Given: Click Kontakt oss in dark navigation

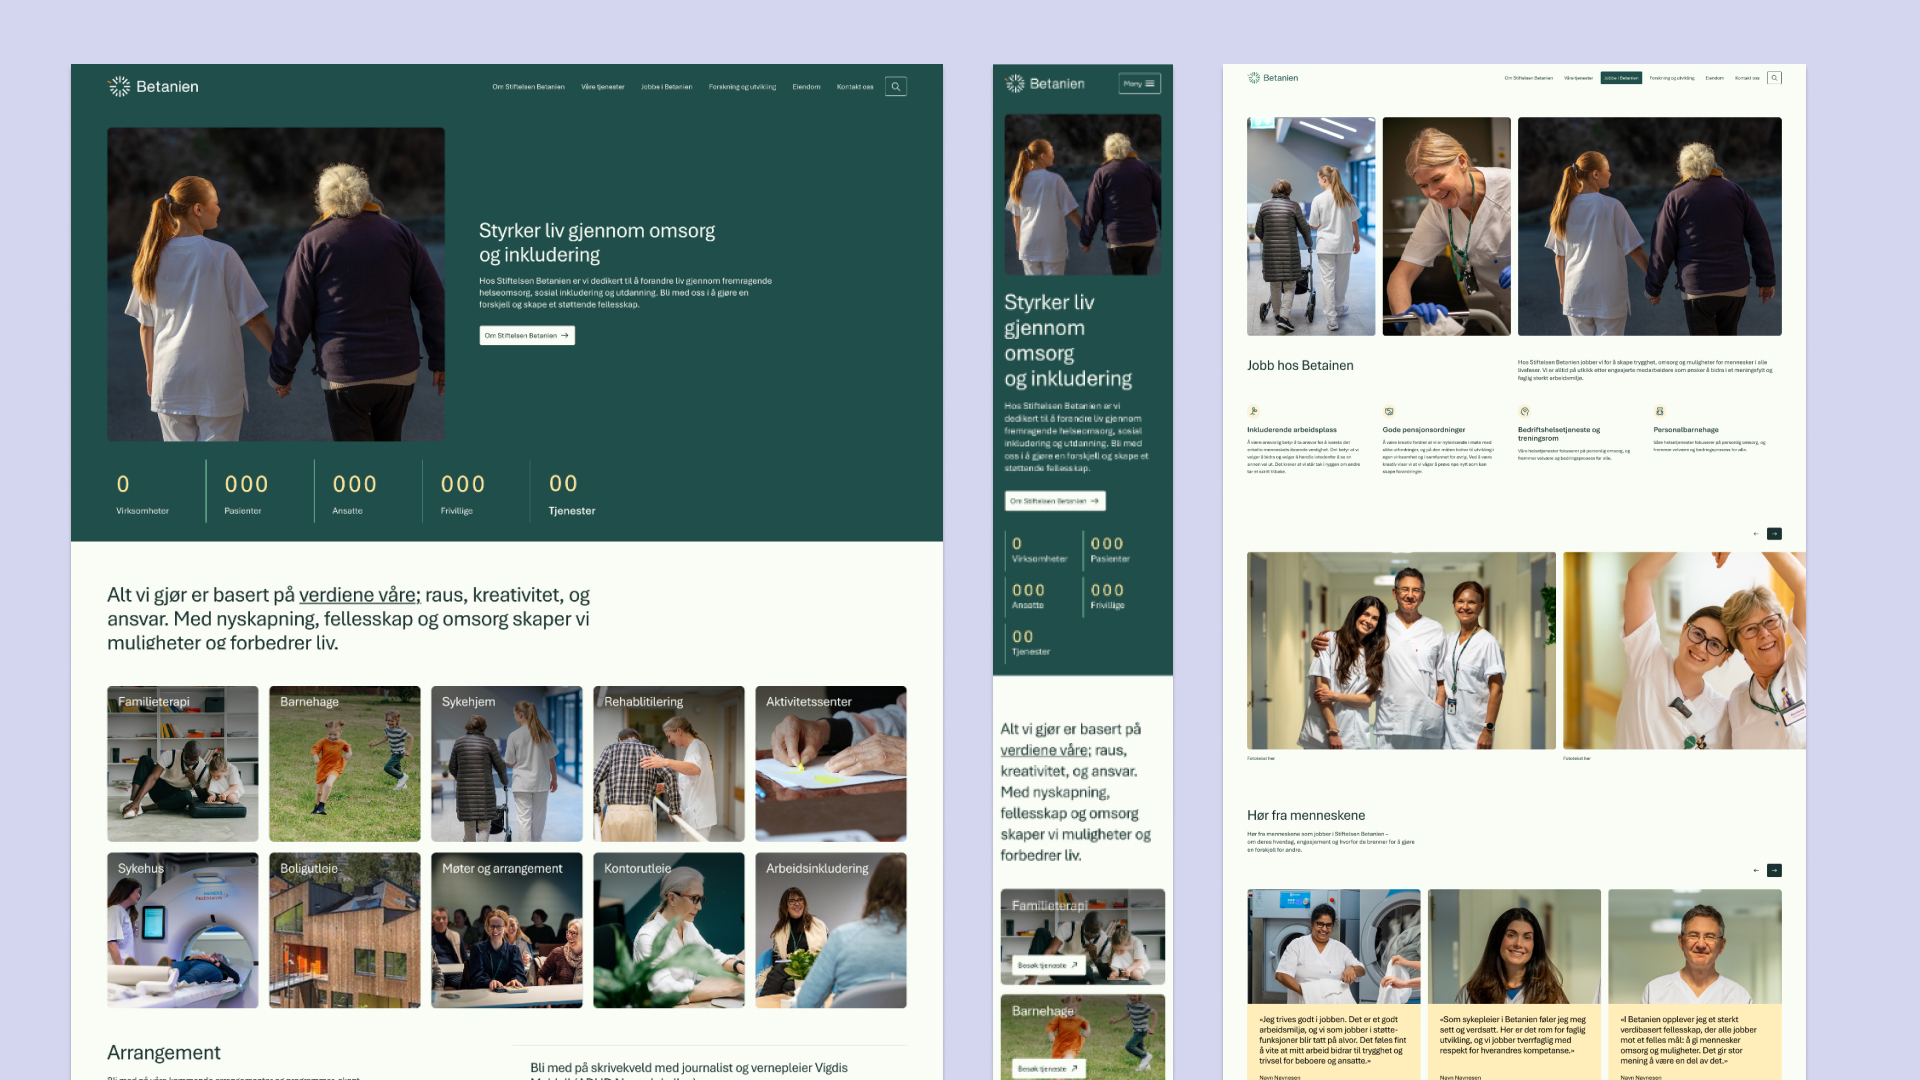Looking at the screenshot, I should click(855, 87).
